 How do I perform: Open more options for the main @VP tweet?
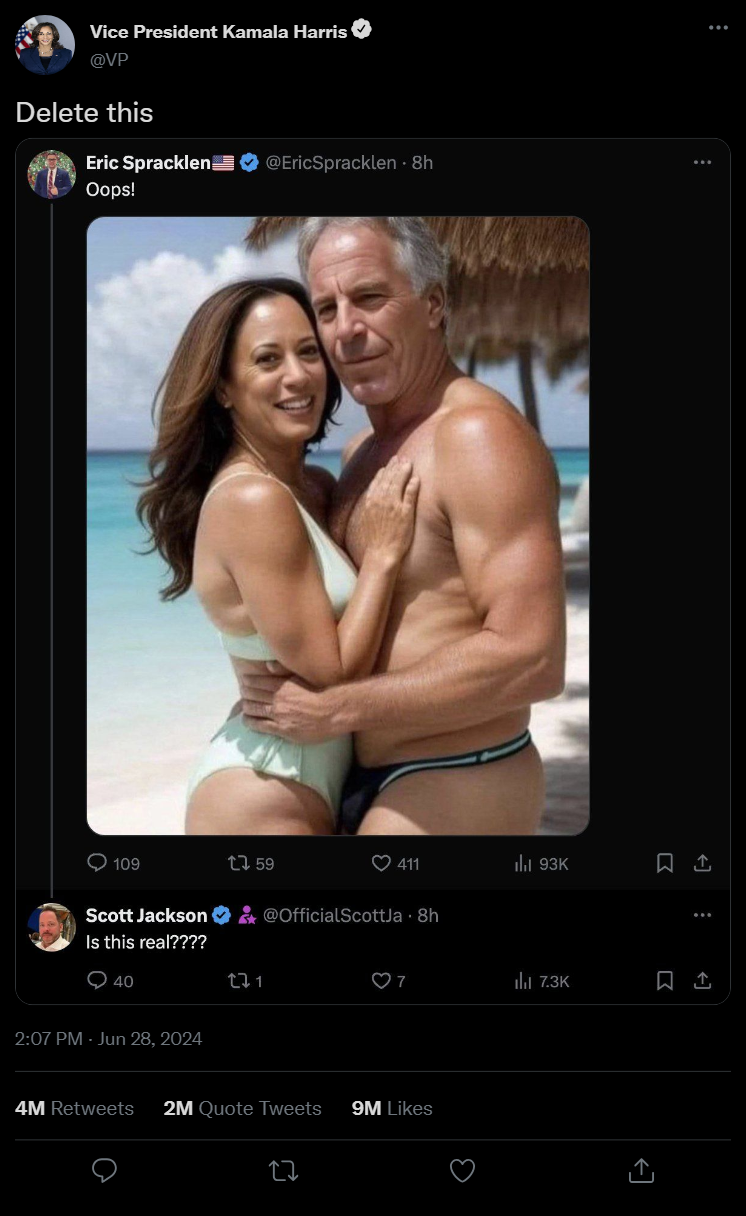point(718,27)
